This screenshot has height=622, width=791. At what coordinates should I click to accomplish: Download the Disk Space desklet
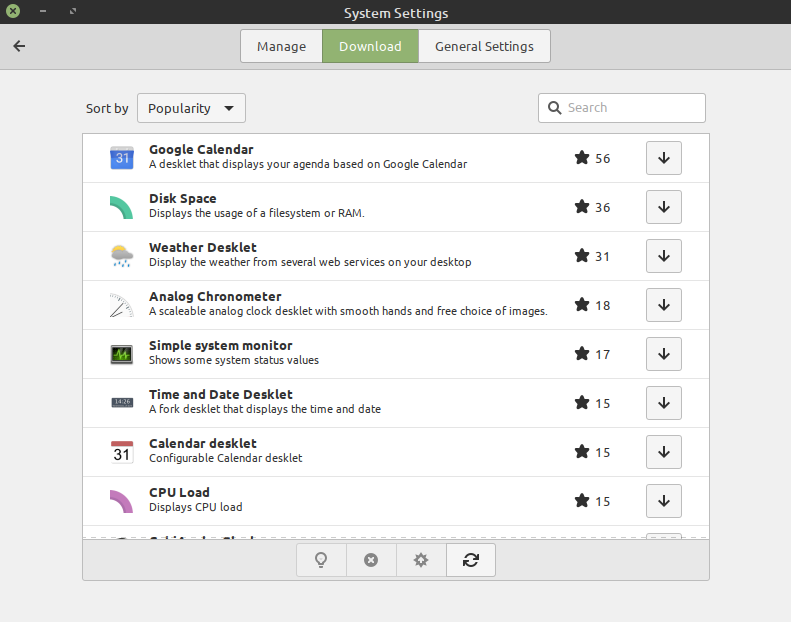664,207
